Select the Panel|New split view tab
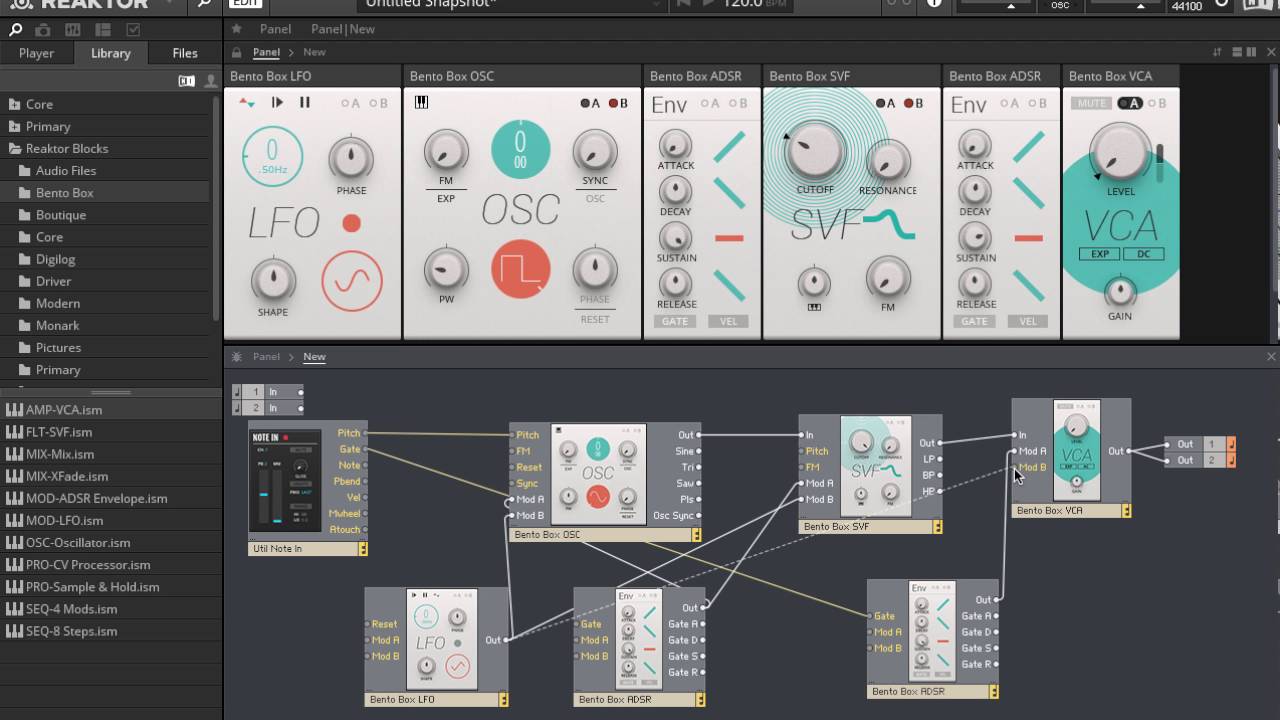Viewport: 1280px width, 720px height. tap(343, 29)
